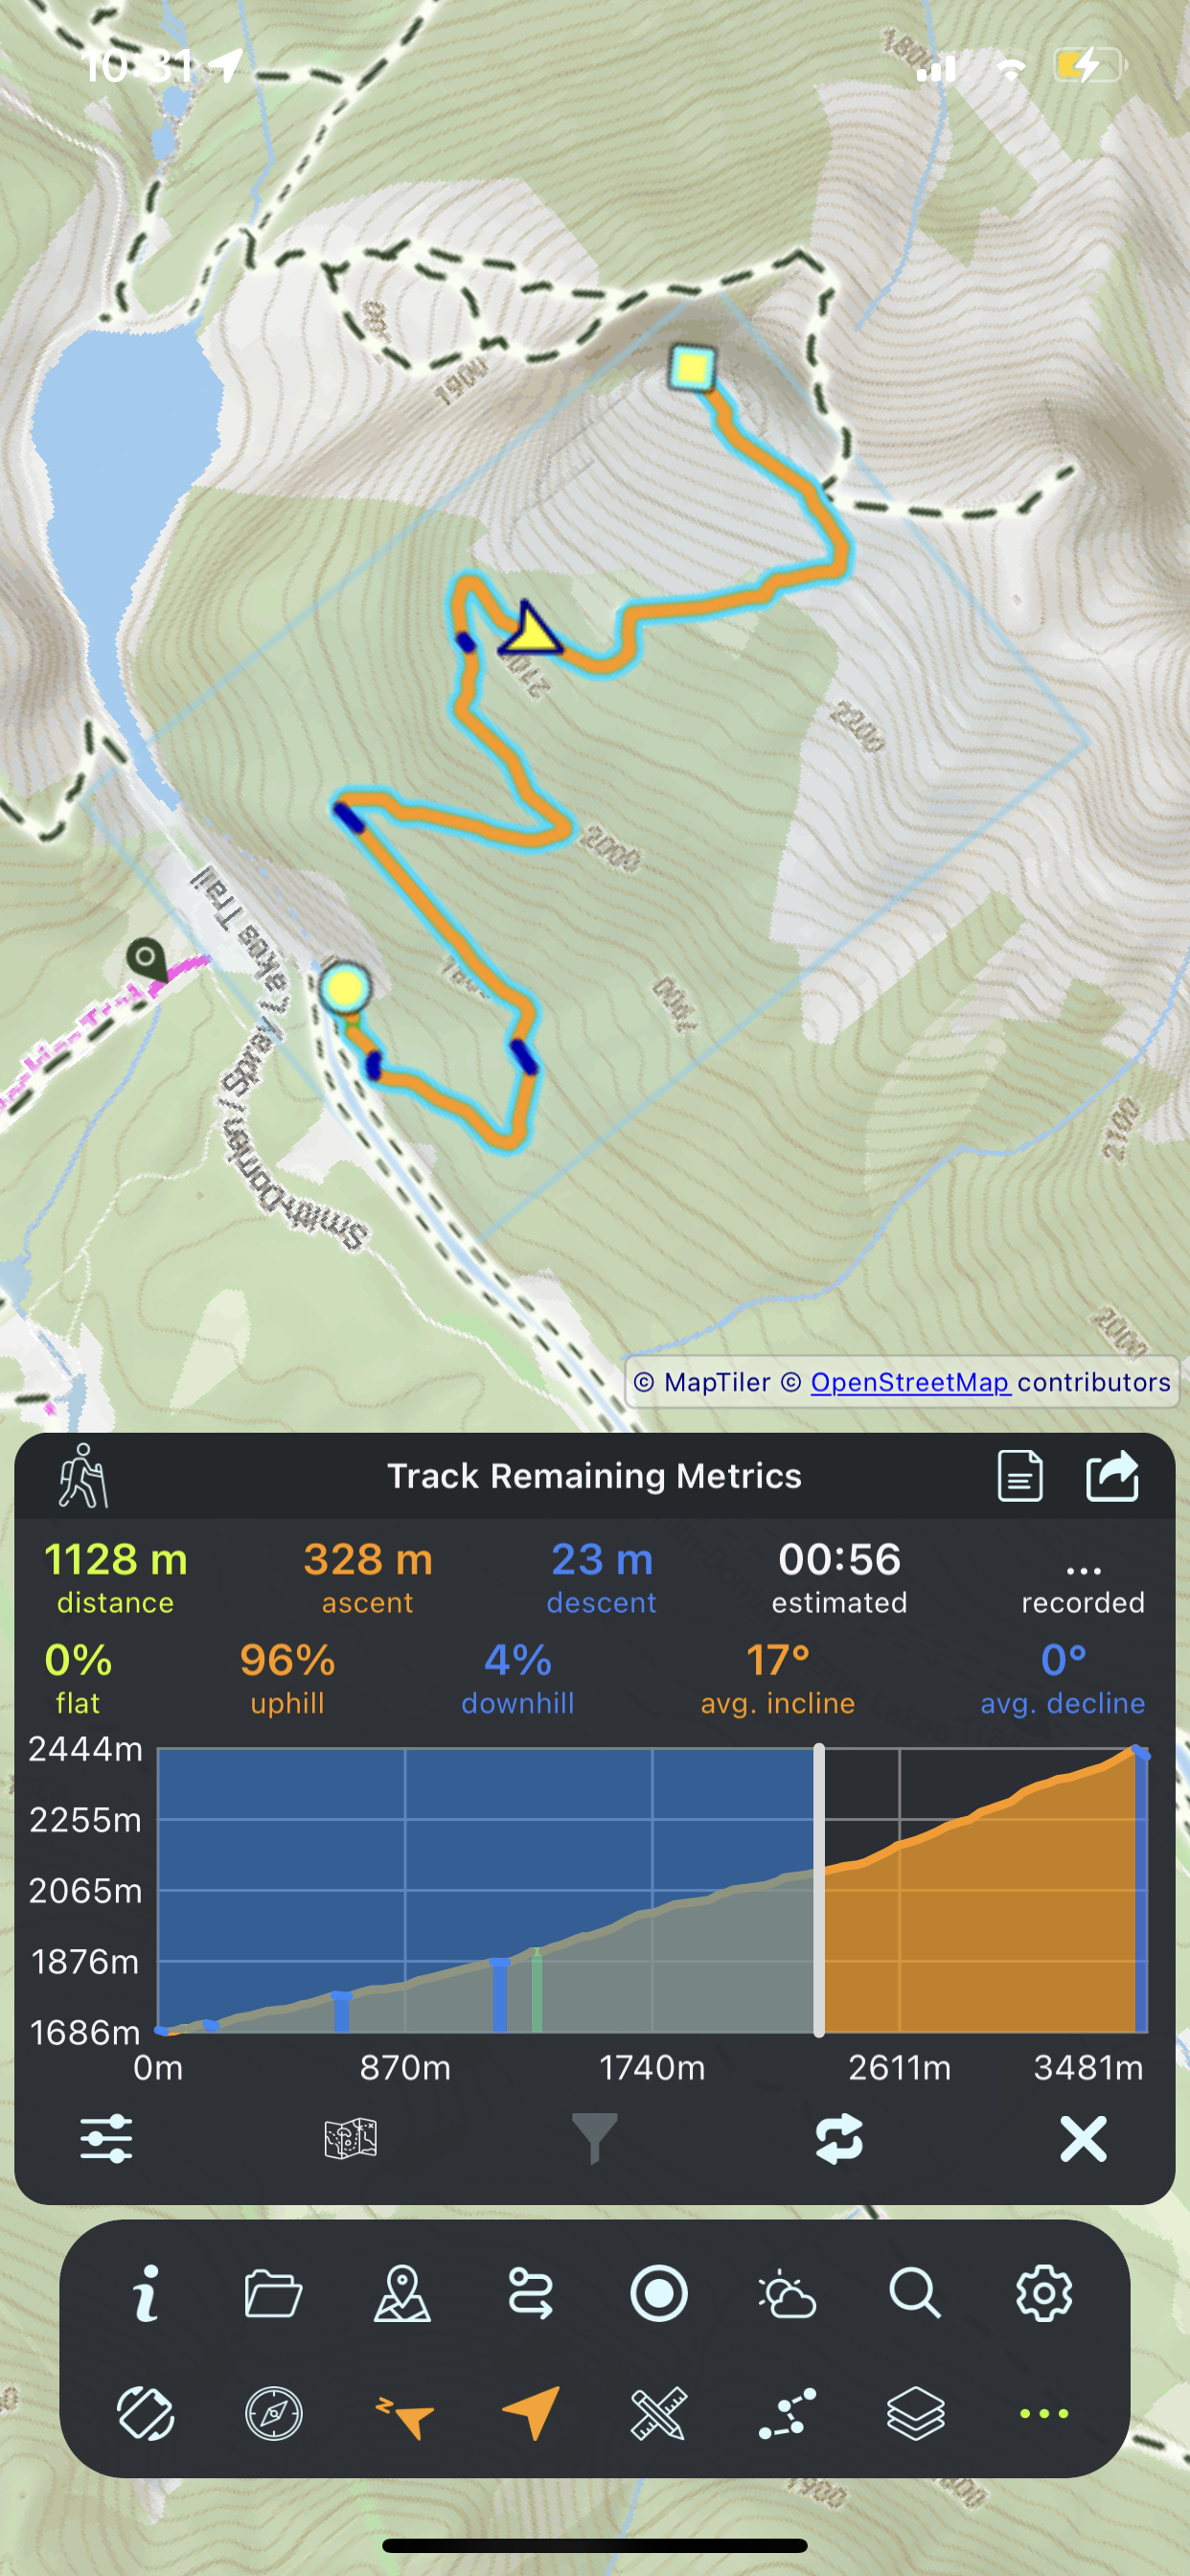This screenshot has height=2576, width=1190.
Task: Open the info button in toolbar
Action: [x=146, y=2293]
